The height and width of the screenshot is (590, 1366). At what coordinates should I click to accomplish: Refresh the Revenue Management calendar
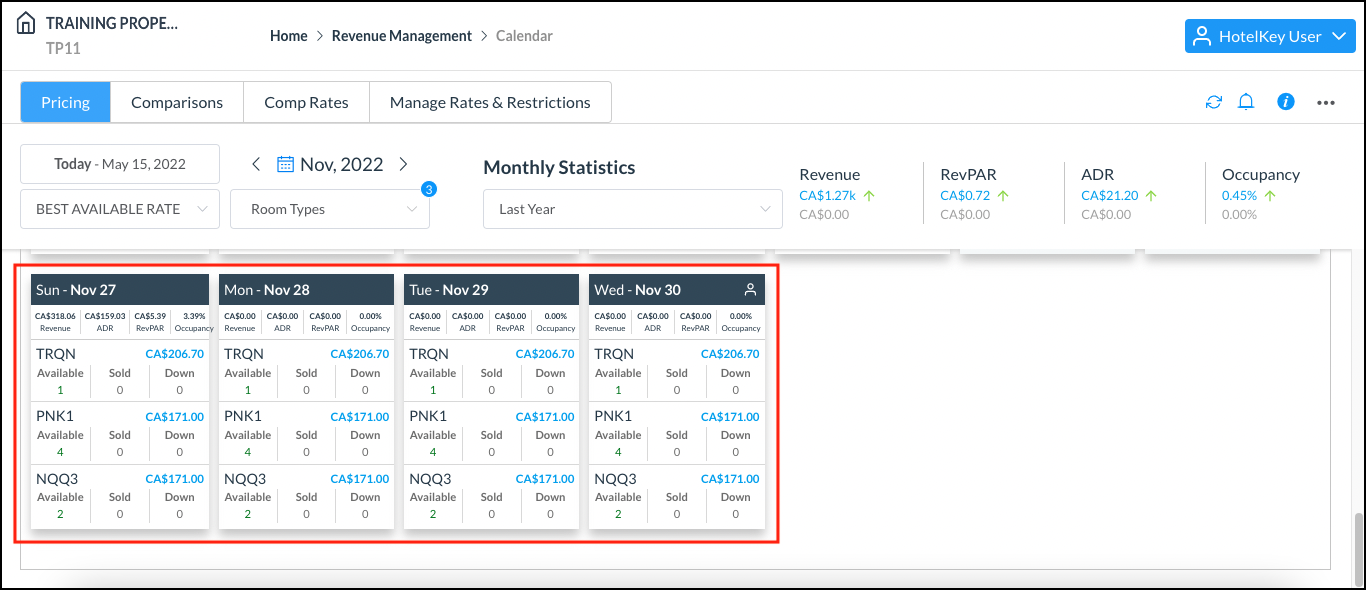pos(1213,101)
